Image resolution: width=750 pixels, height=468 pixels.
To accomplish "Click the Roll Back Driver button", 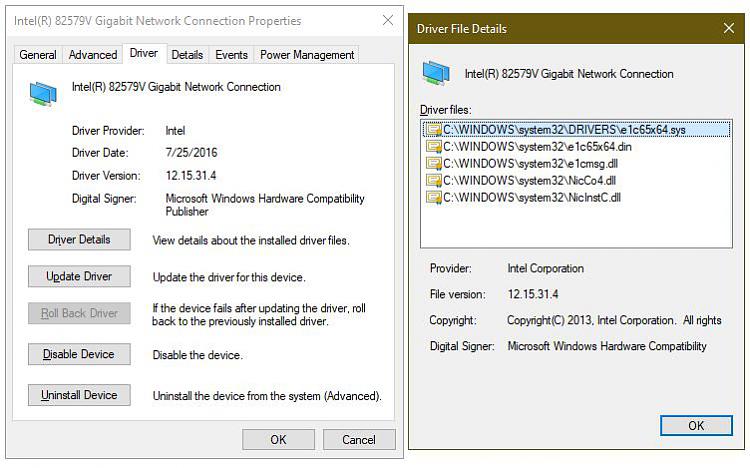I will 79,313.
